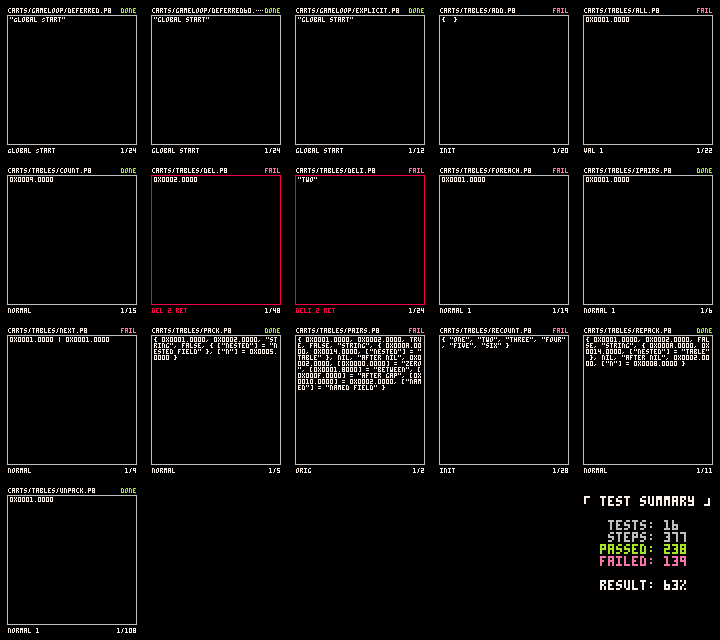Click the STEPS: 377 line
Screen dimensions: 720x640
coord(647,537)
